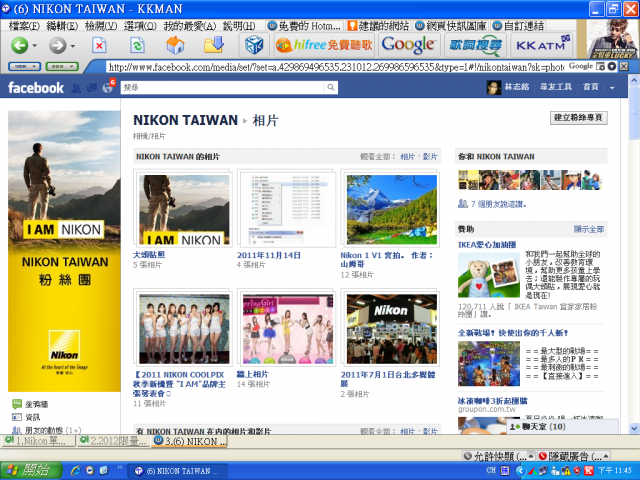The width and height of the screenshot is (640, 480).
Task: Click the album artist banner image
Action: coord(613,39)
